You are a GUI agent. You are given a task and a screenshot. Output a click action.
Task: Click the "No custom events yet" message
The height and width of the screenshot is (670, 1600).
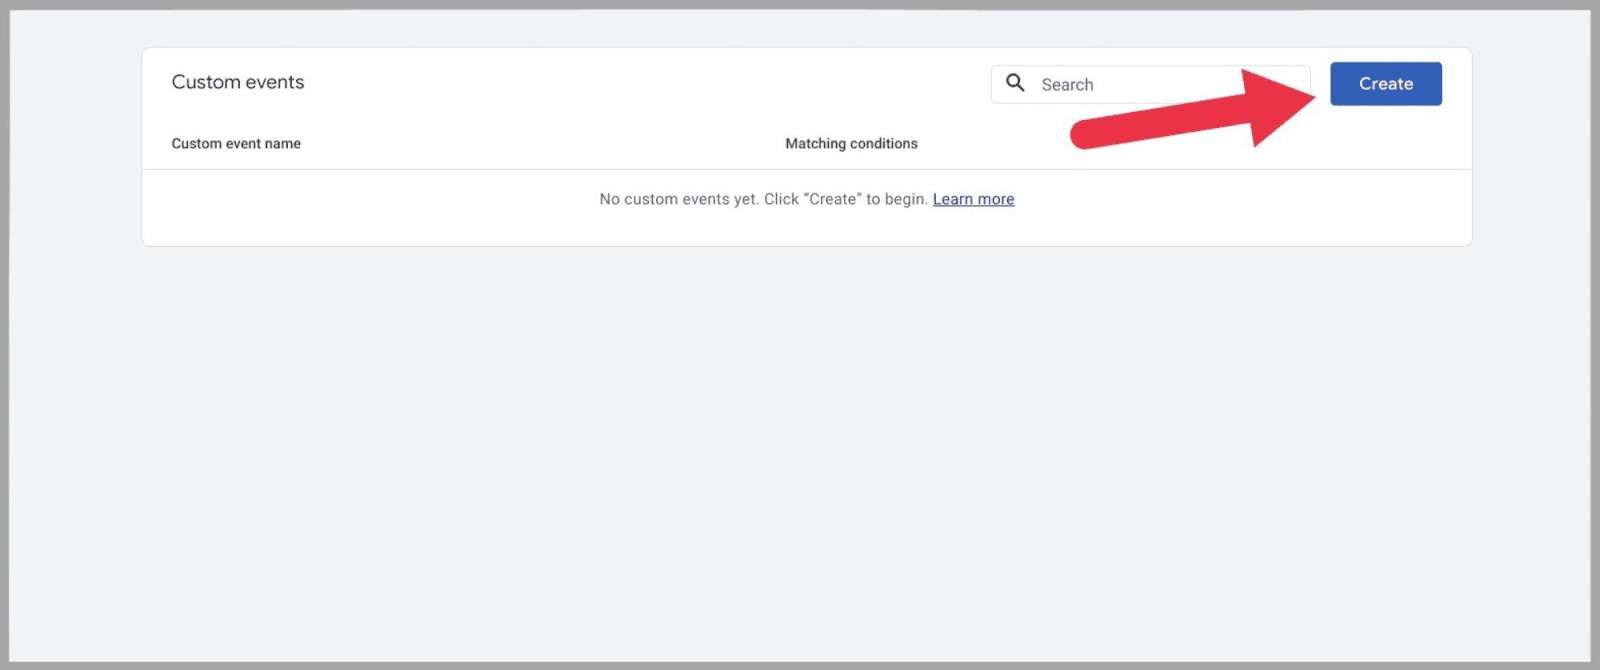coord(678,199)
